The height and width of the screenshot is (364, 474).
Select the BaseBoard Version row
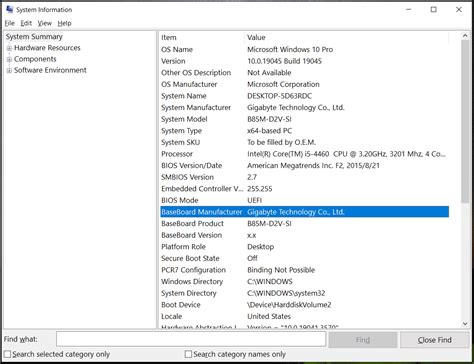(304, 235)
